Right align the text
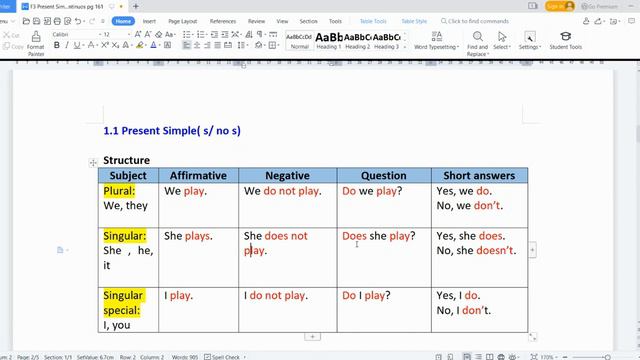The image size is (640, 360). [x=207, y=45]
